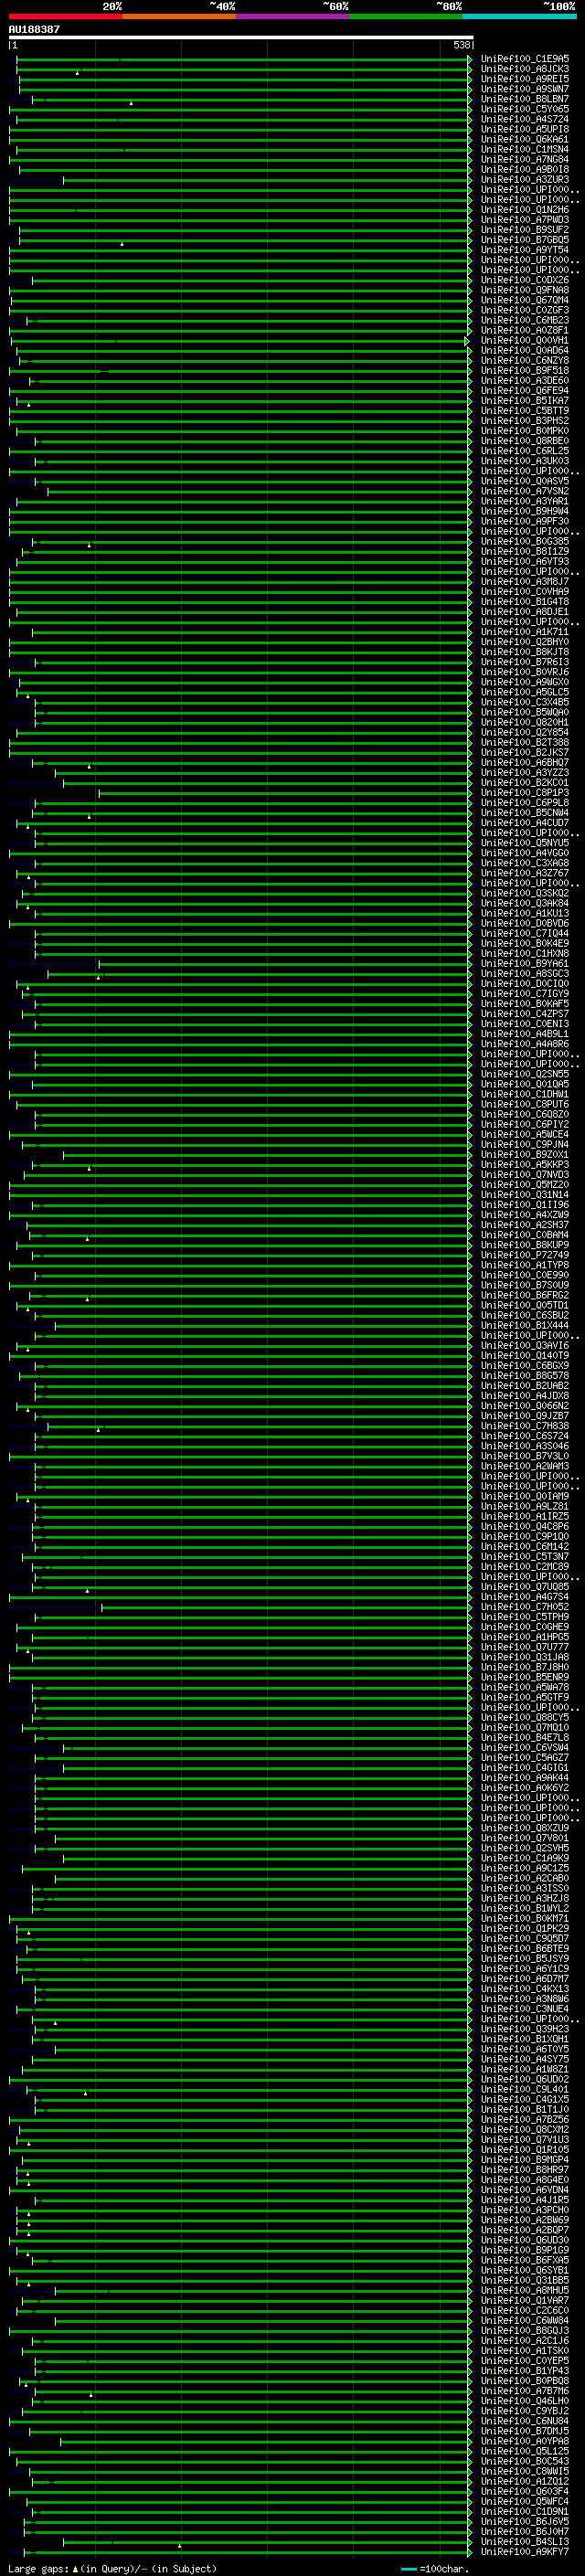Click the UniRef100_C5BTT9 label
This screenshot has height=2576, width=585.
pyautogui.click(x=524, y=411)
